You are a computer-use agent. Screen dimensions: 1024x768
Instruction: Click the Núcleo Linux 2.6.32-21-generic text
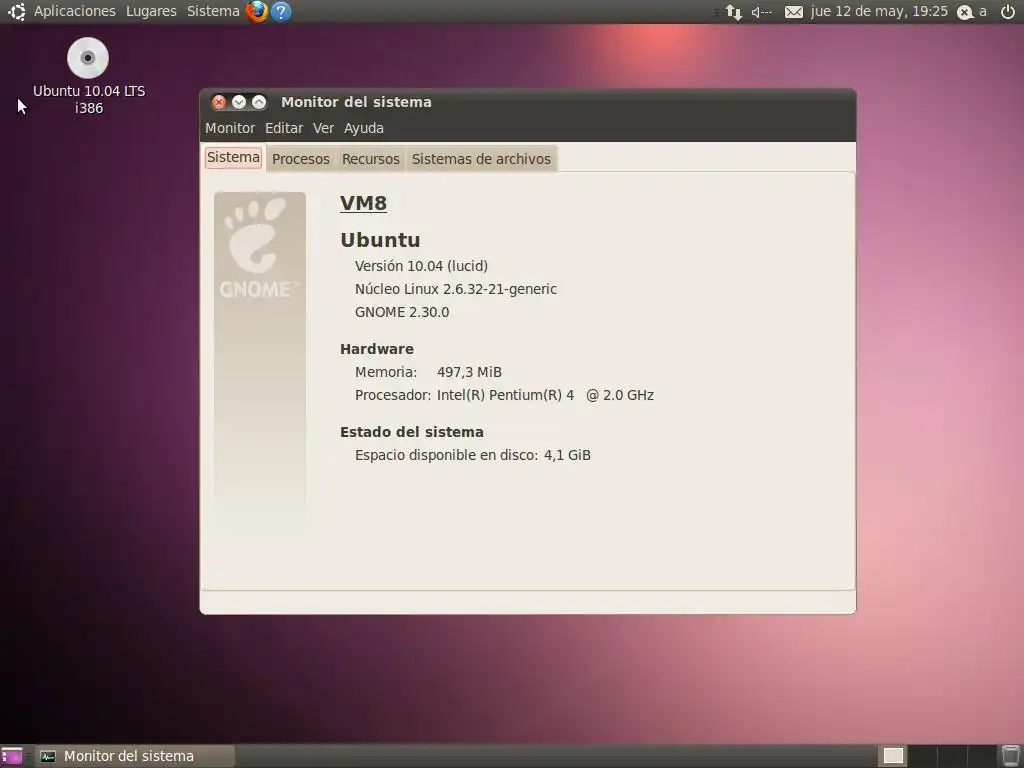click(x=456, y=289)
